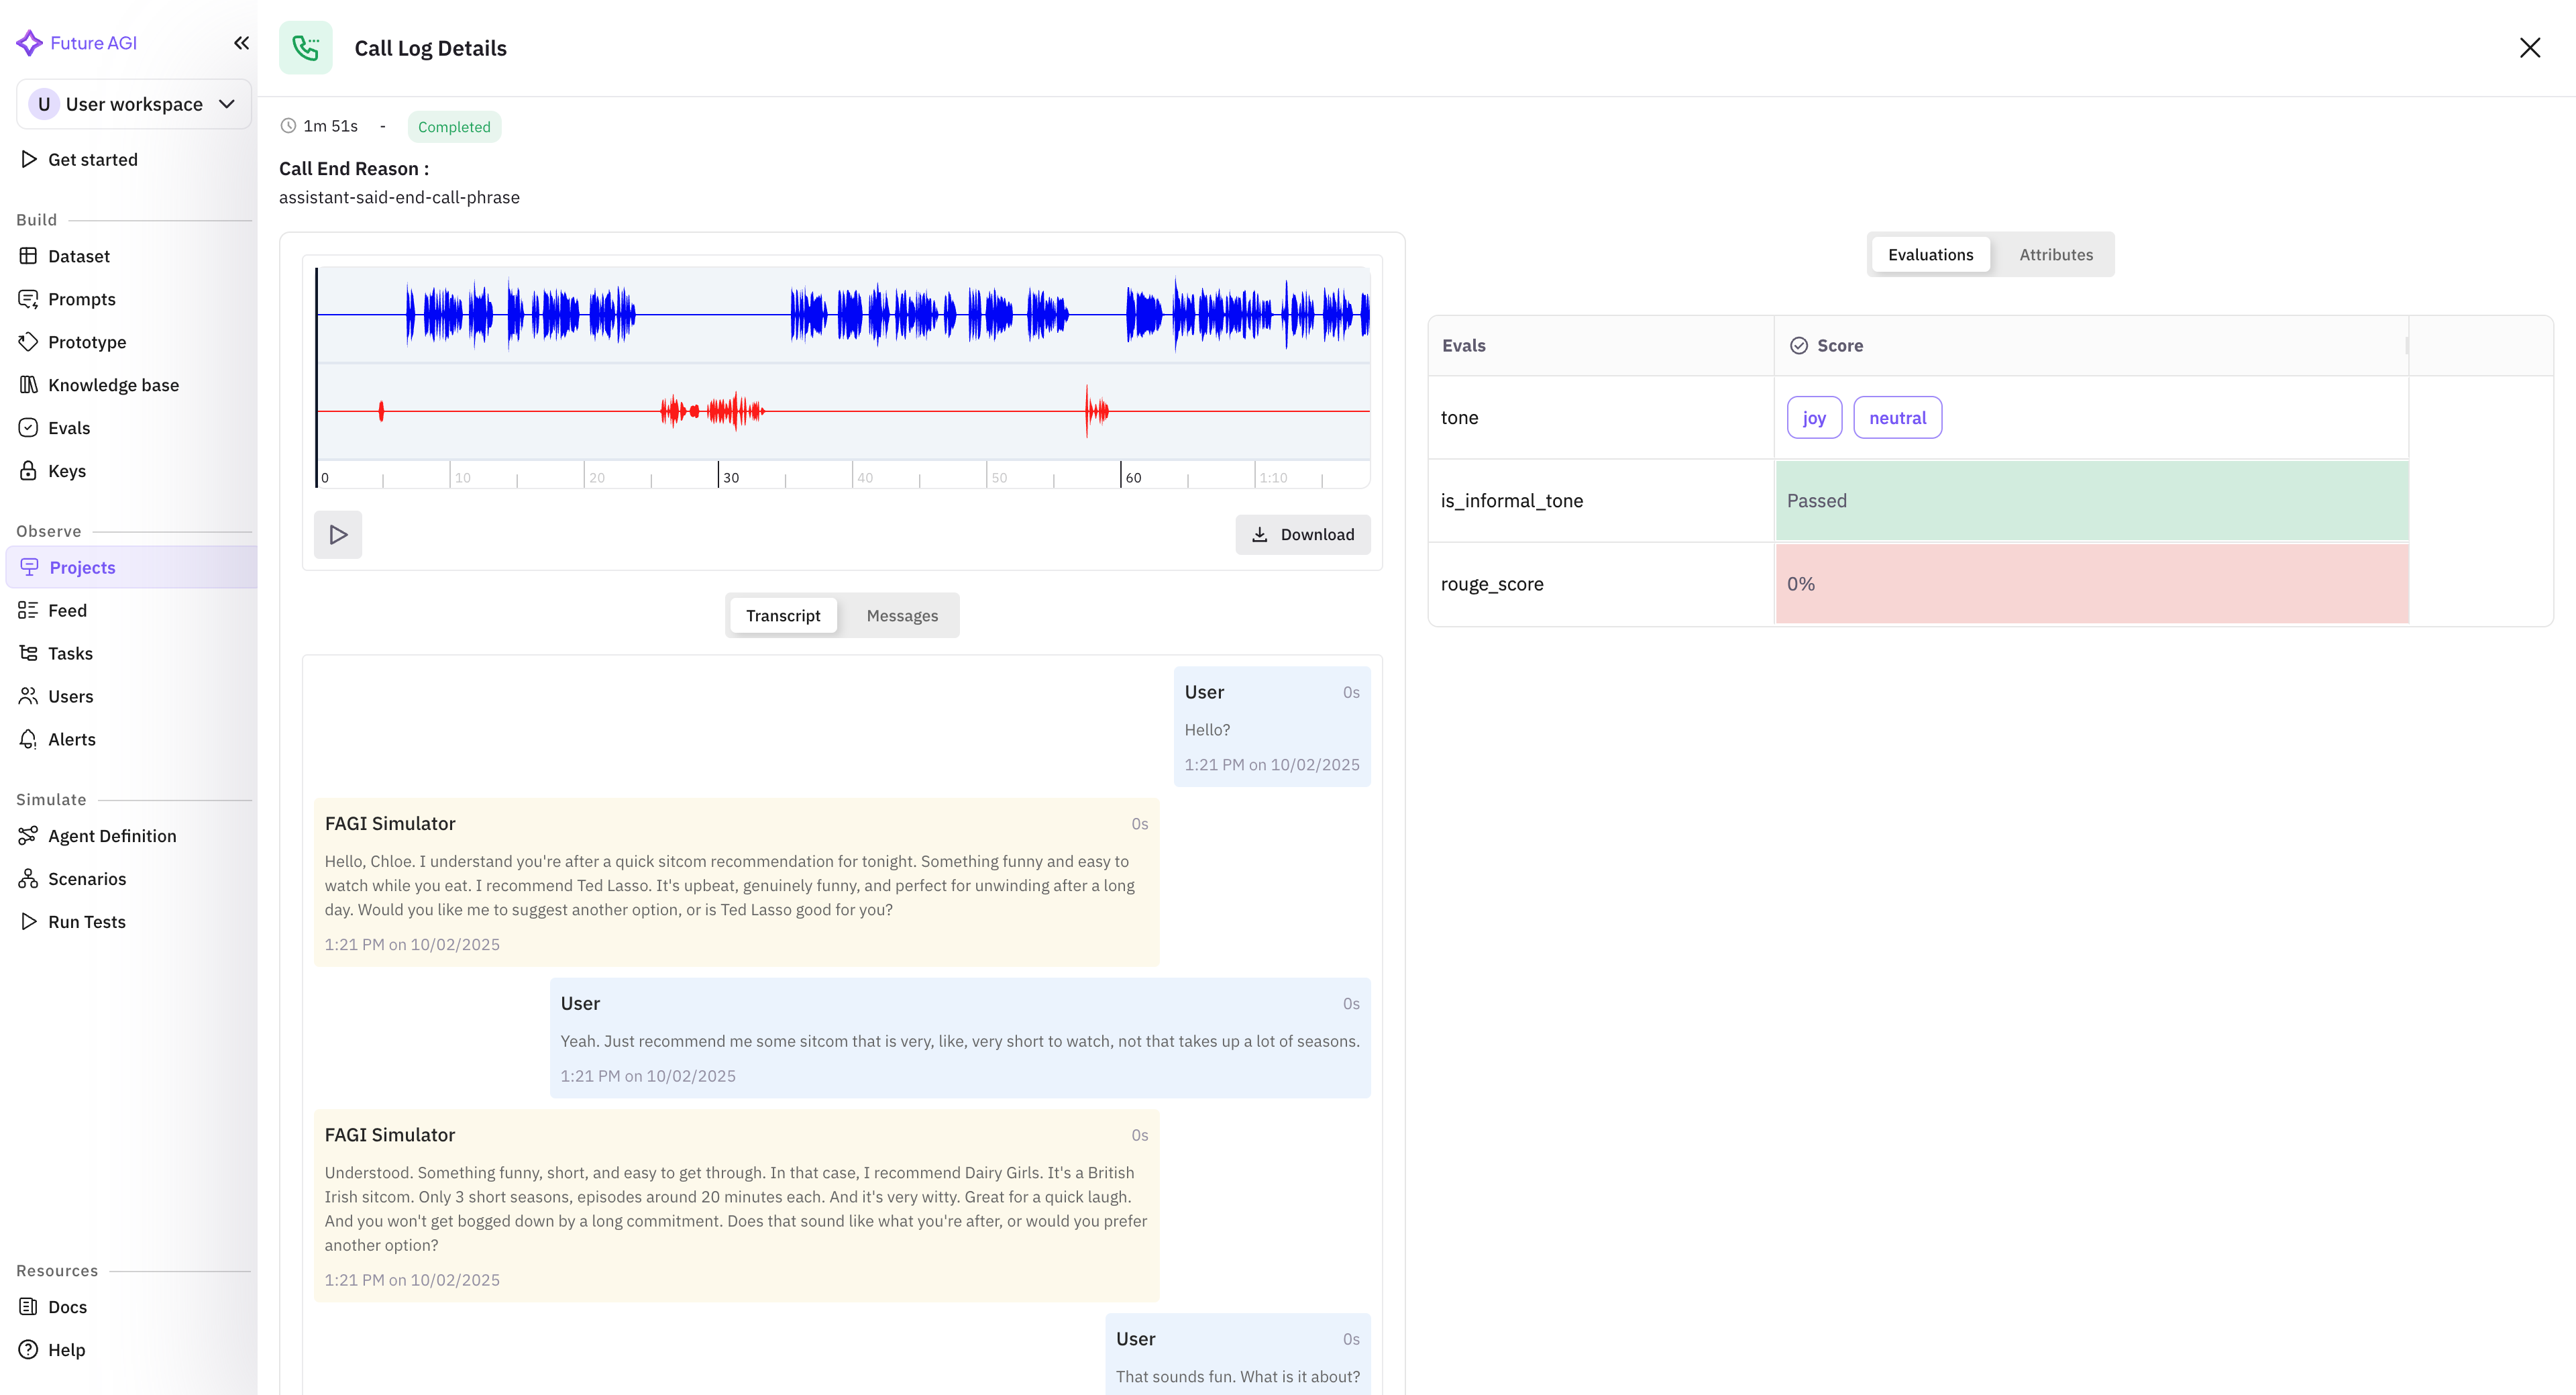Select the Attributes tab
Screen dimensions: 2576x1395
[2056, 255]
